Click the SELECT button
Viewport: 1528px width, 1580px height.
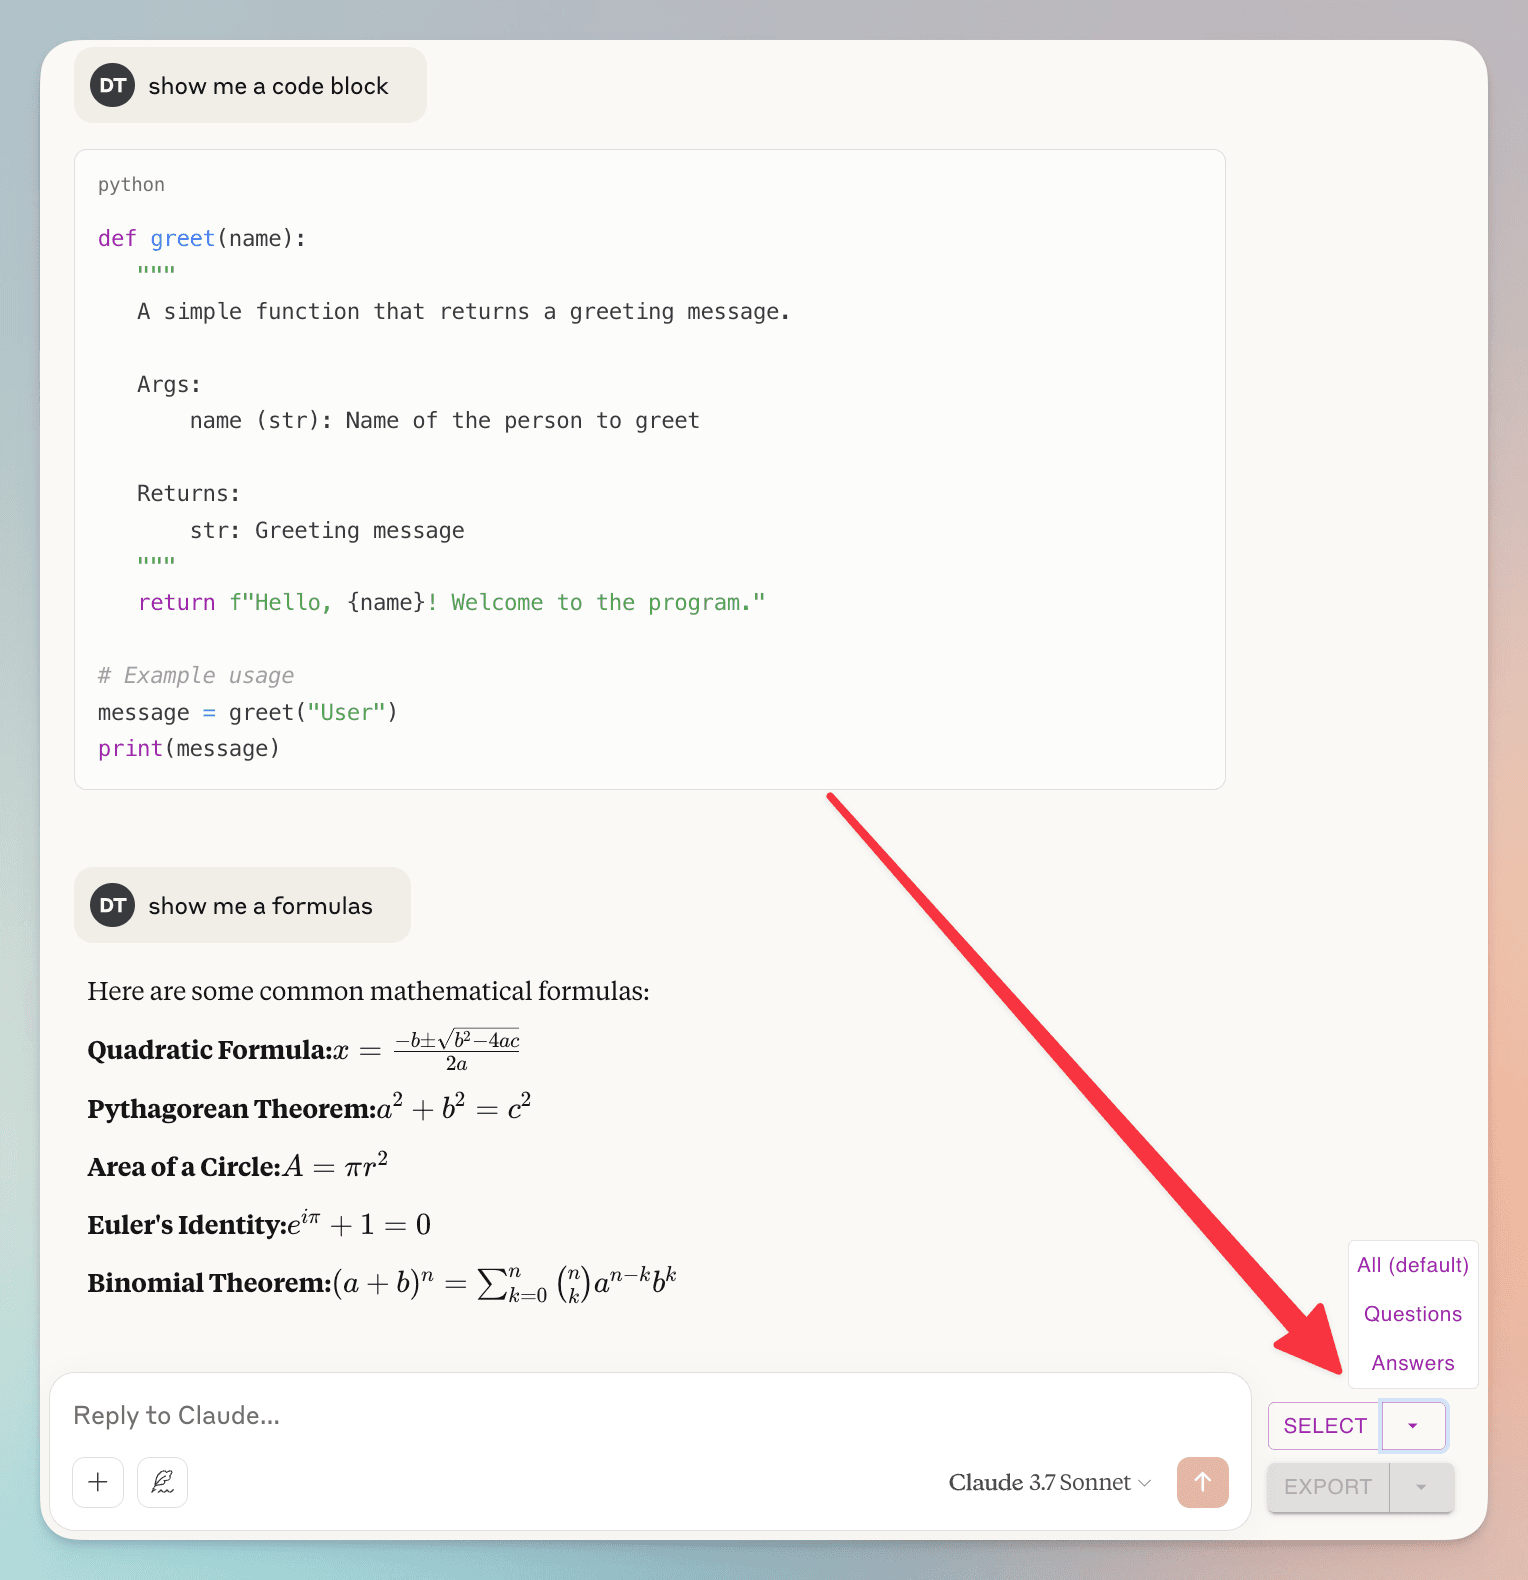1324,1426
